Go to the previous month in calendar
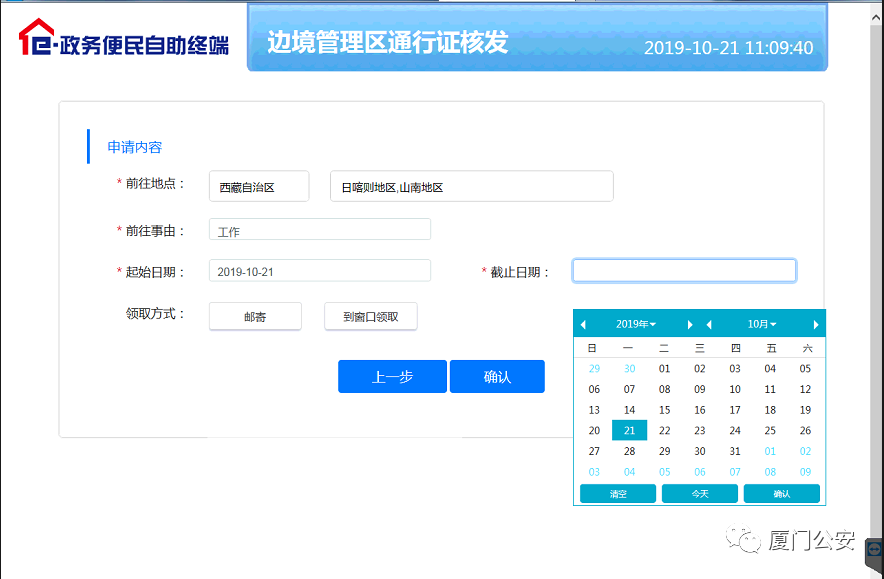This screenshot has width=884, height=579. [x=709, y=324]
